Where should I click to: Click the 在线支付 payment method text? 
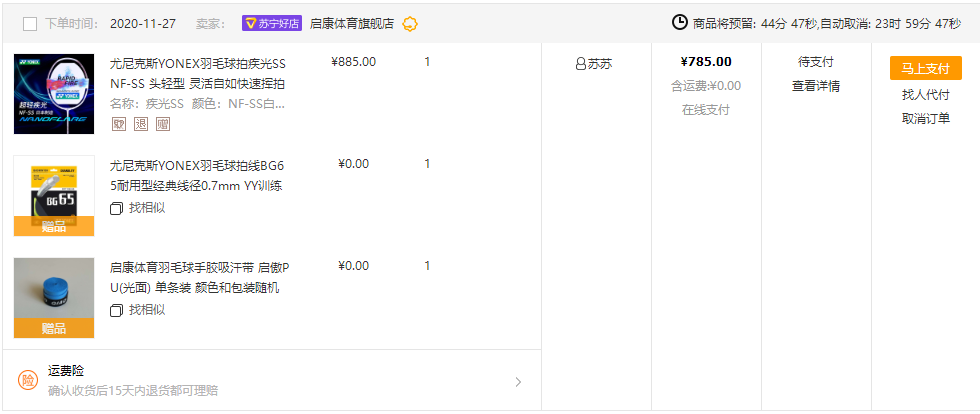point(706,110)
